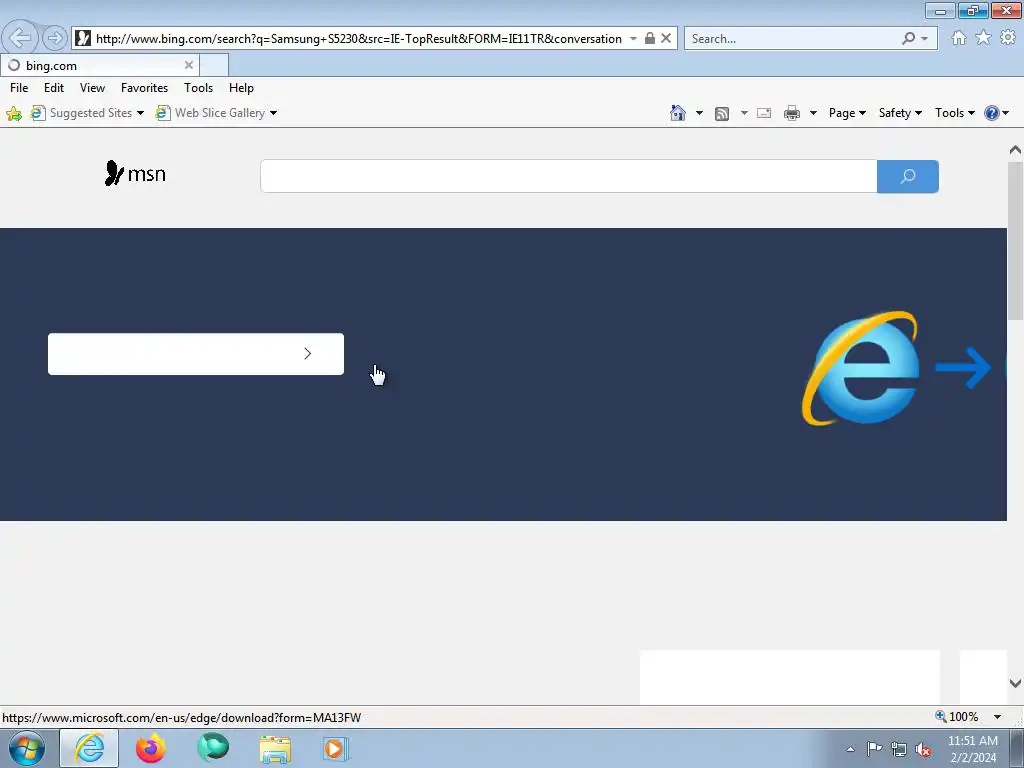The height and width of the screenshot is (768, 1024).
Task: Click the msn logo
Action: [x=135, y=174]
